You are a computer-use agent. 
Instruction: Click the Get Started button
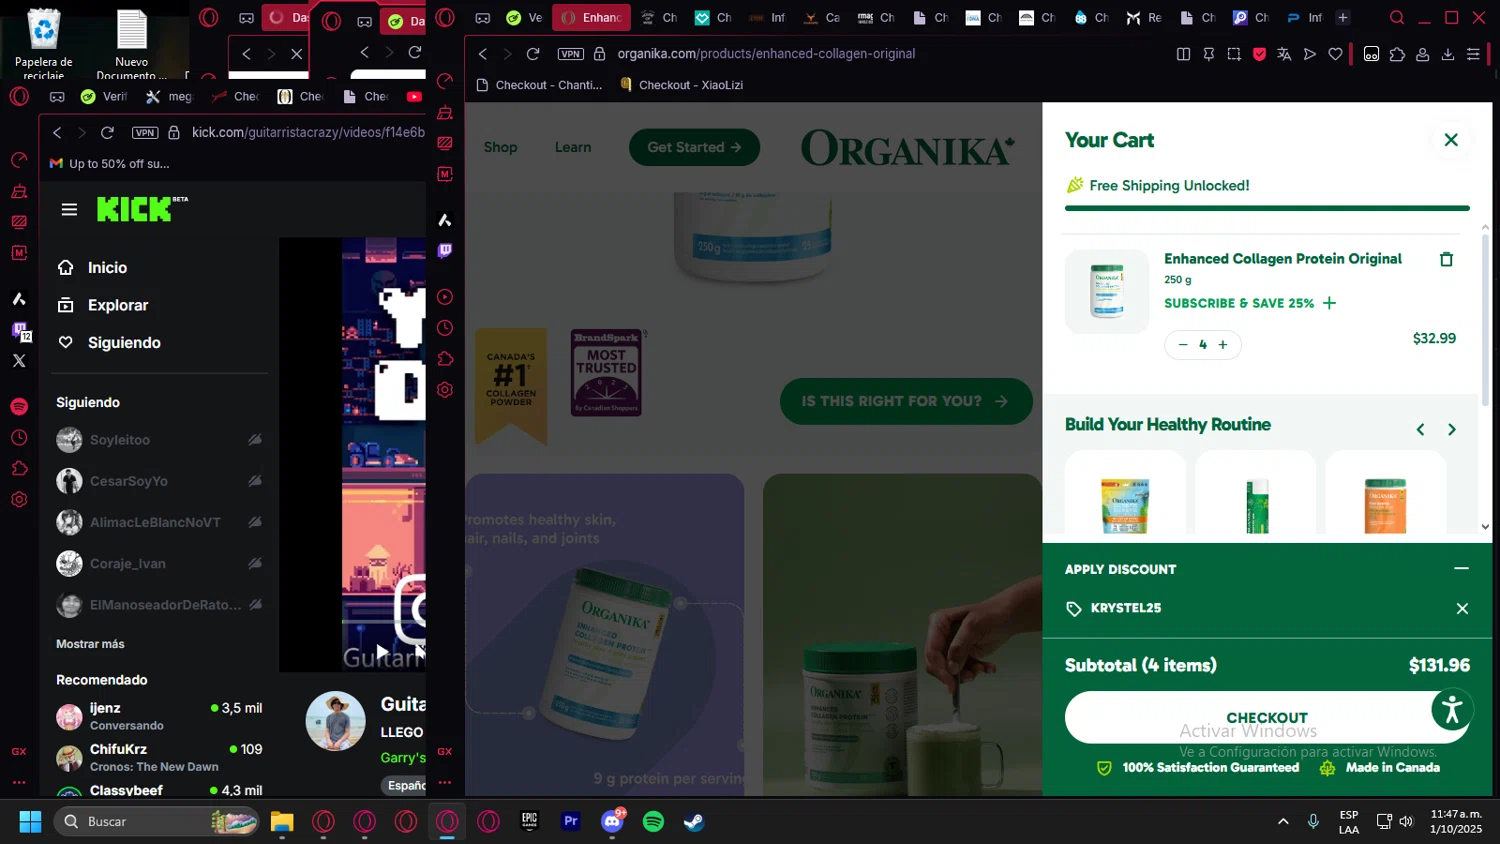[x=694, y=147]
